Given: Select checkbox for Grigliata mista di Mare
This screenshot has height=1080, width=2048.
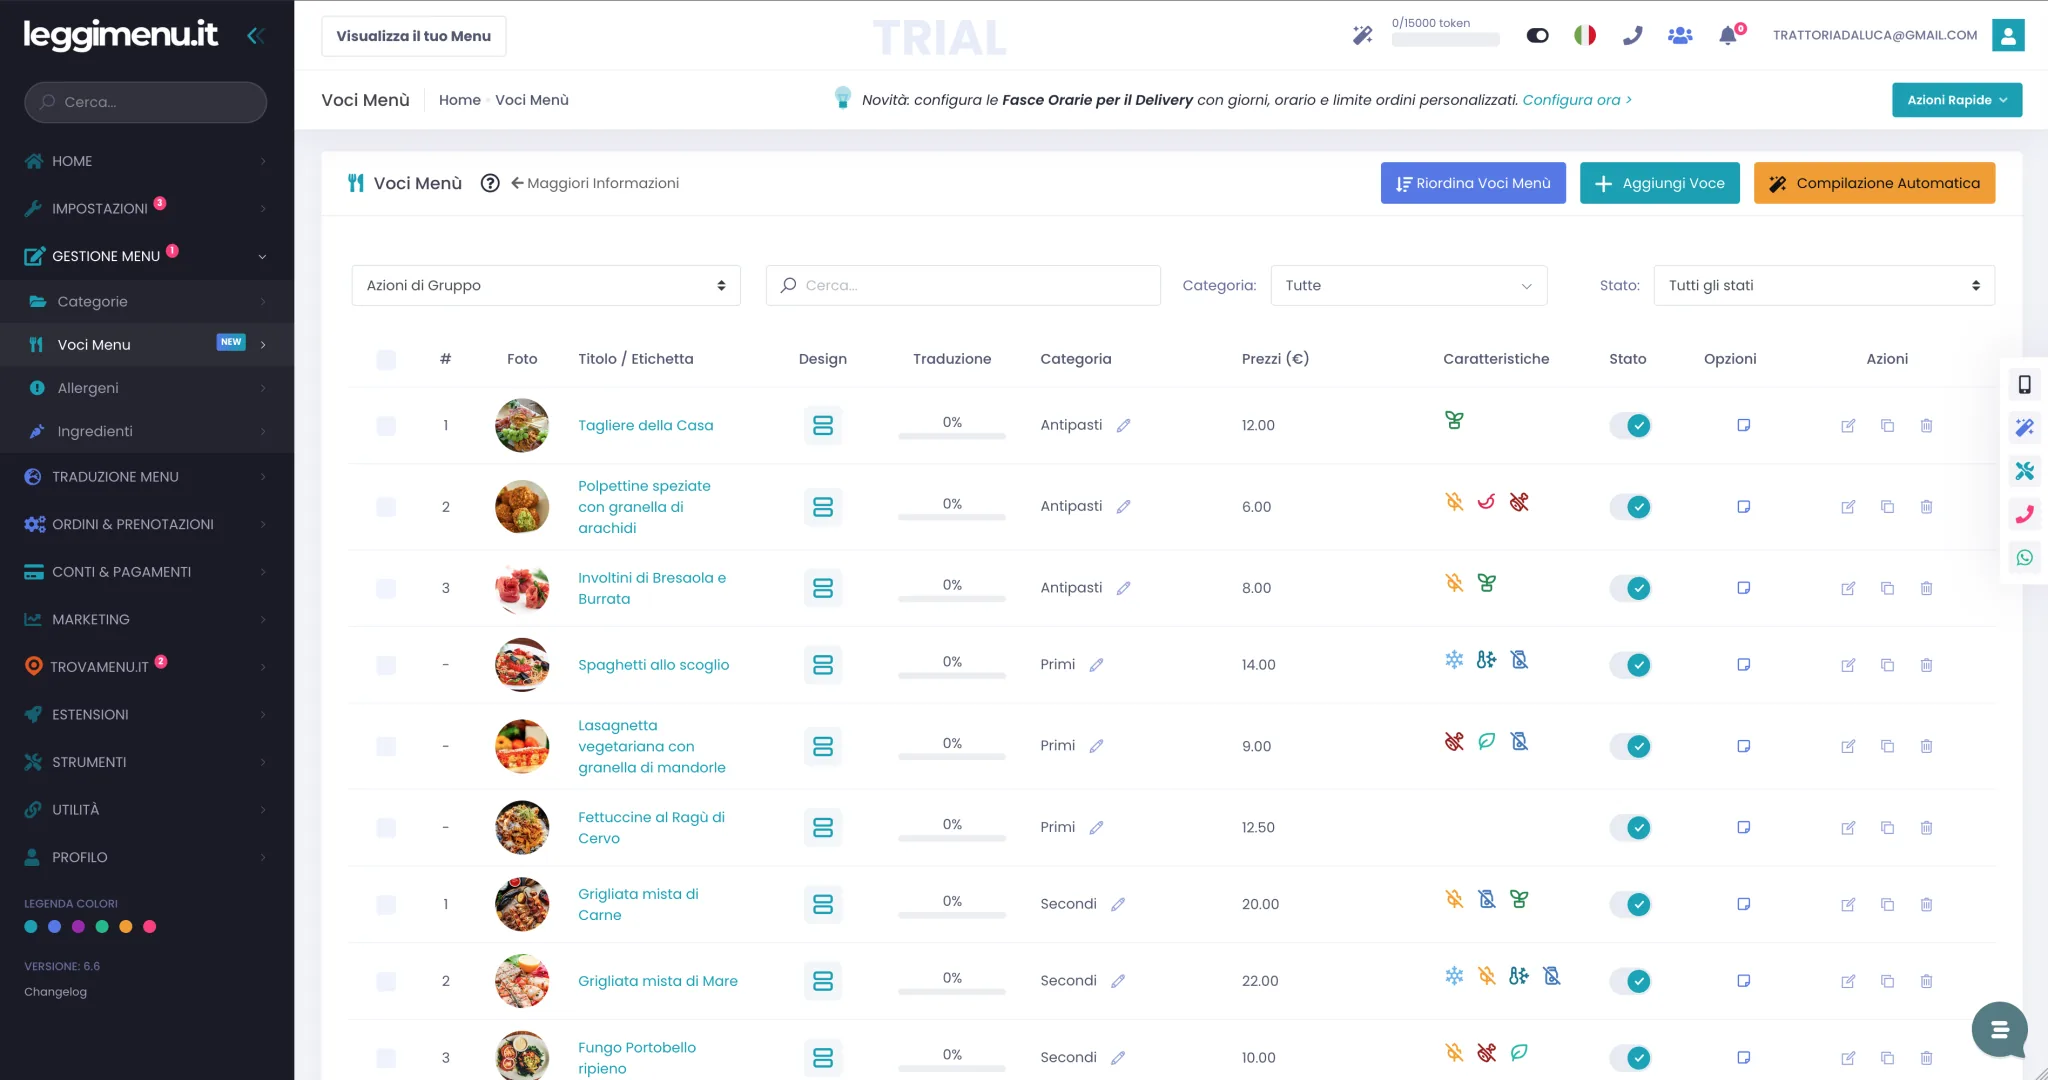Looking at the screenshot, I should (x=386, y=982).
